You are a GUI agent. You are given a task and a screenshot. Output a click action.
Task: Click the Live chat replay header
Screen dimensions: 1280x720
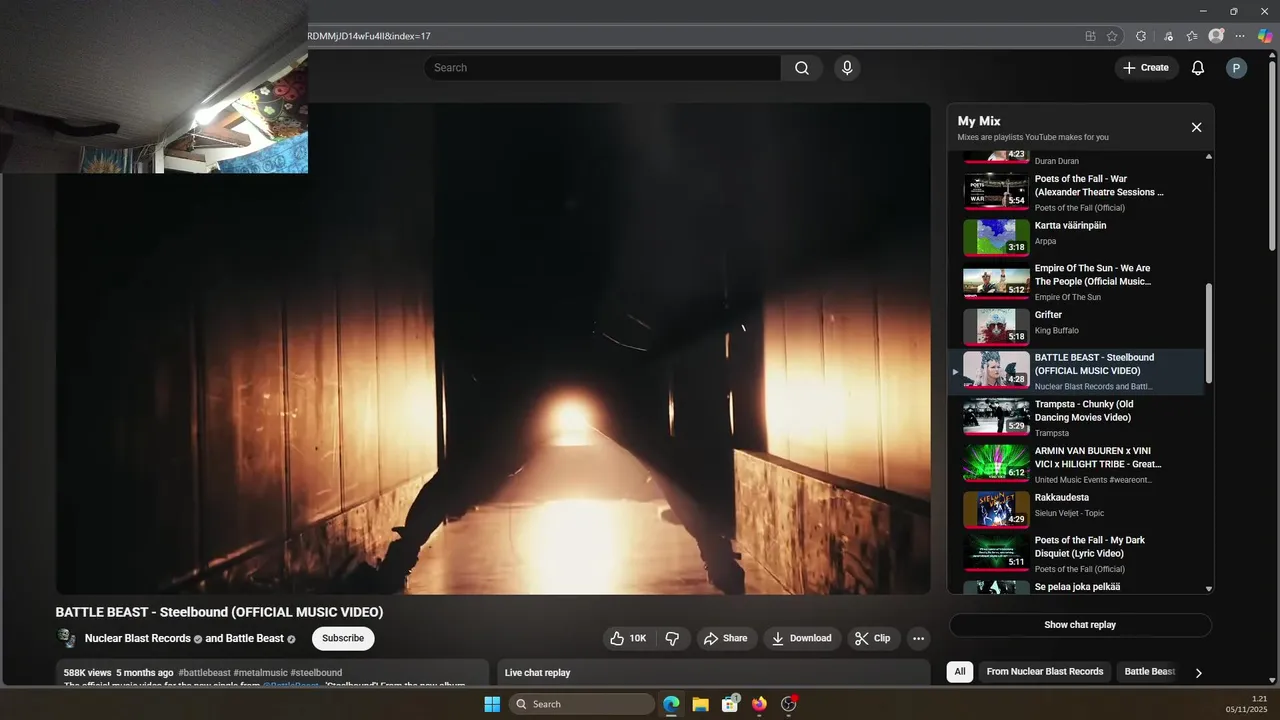pos(537,673)
